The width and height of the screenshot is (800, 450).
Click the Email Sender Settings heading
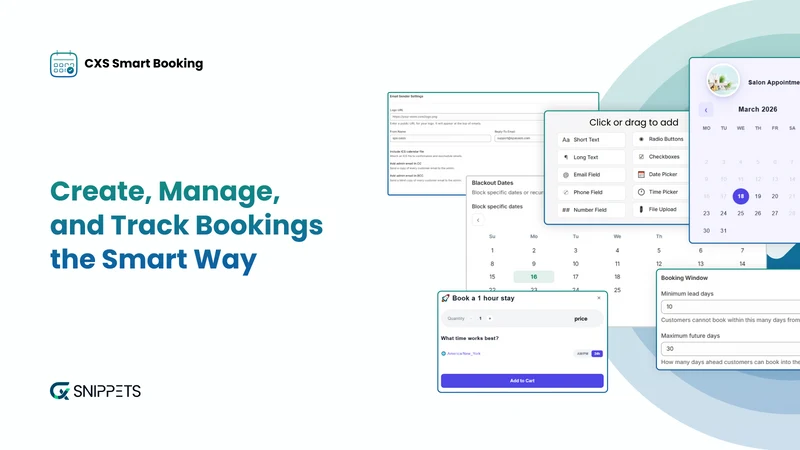407,96
